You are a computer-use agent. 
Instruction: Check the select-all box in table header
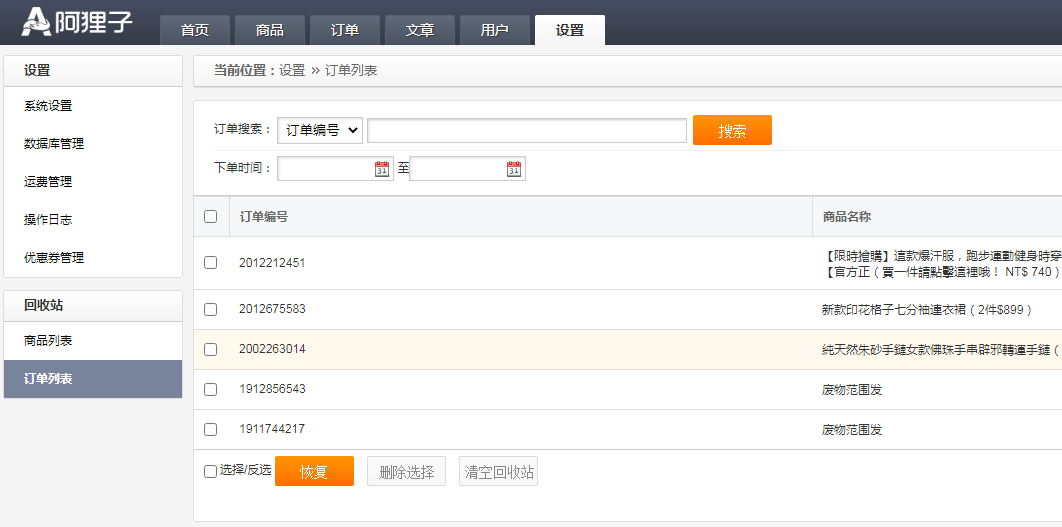pyautogui.click(x=210, y=216)
